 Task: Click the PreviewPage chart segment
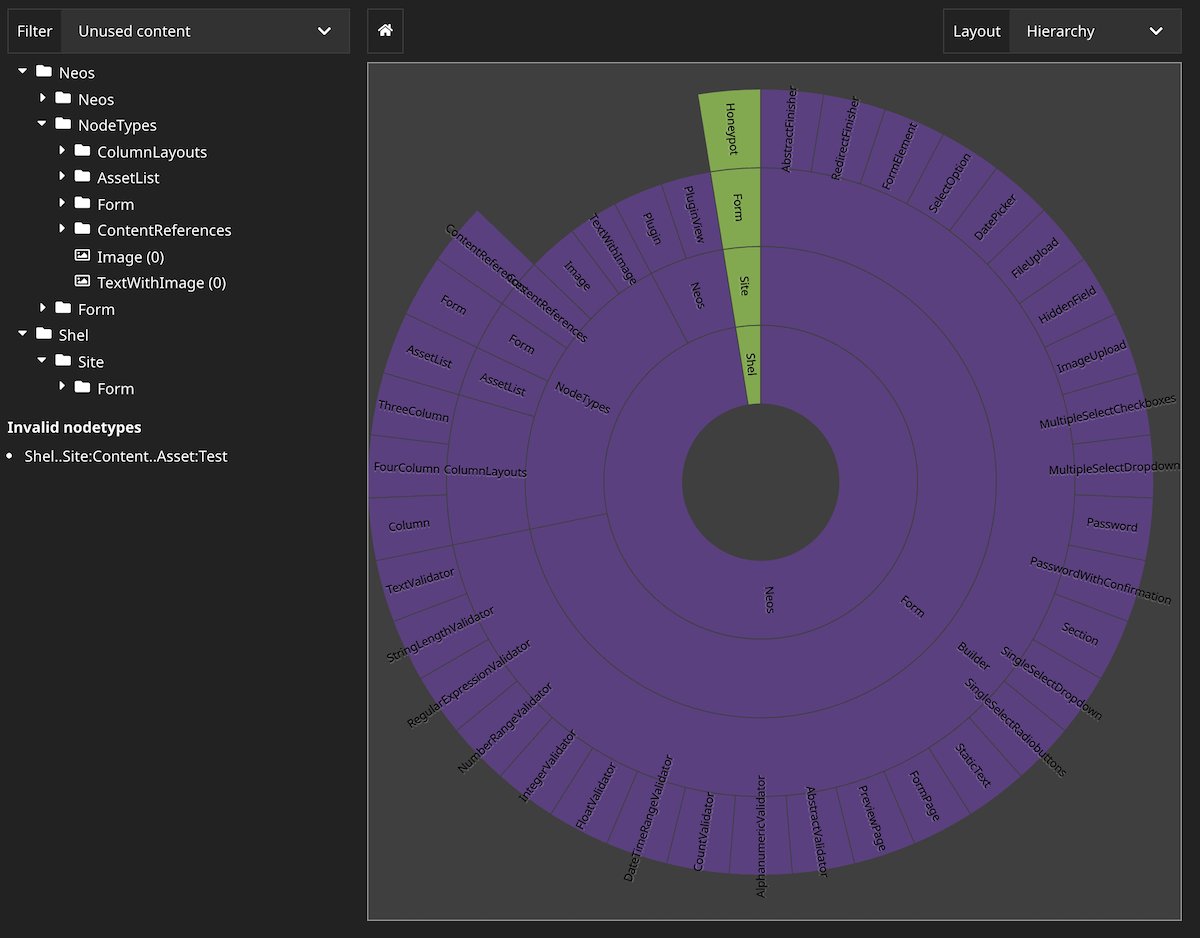873,817
